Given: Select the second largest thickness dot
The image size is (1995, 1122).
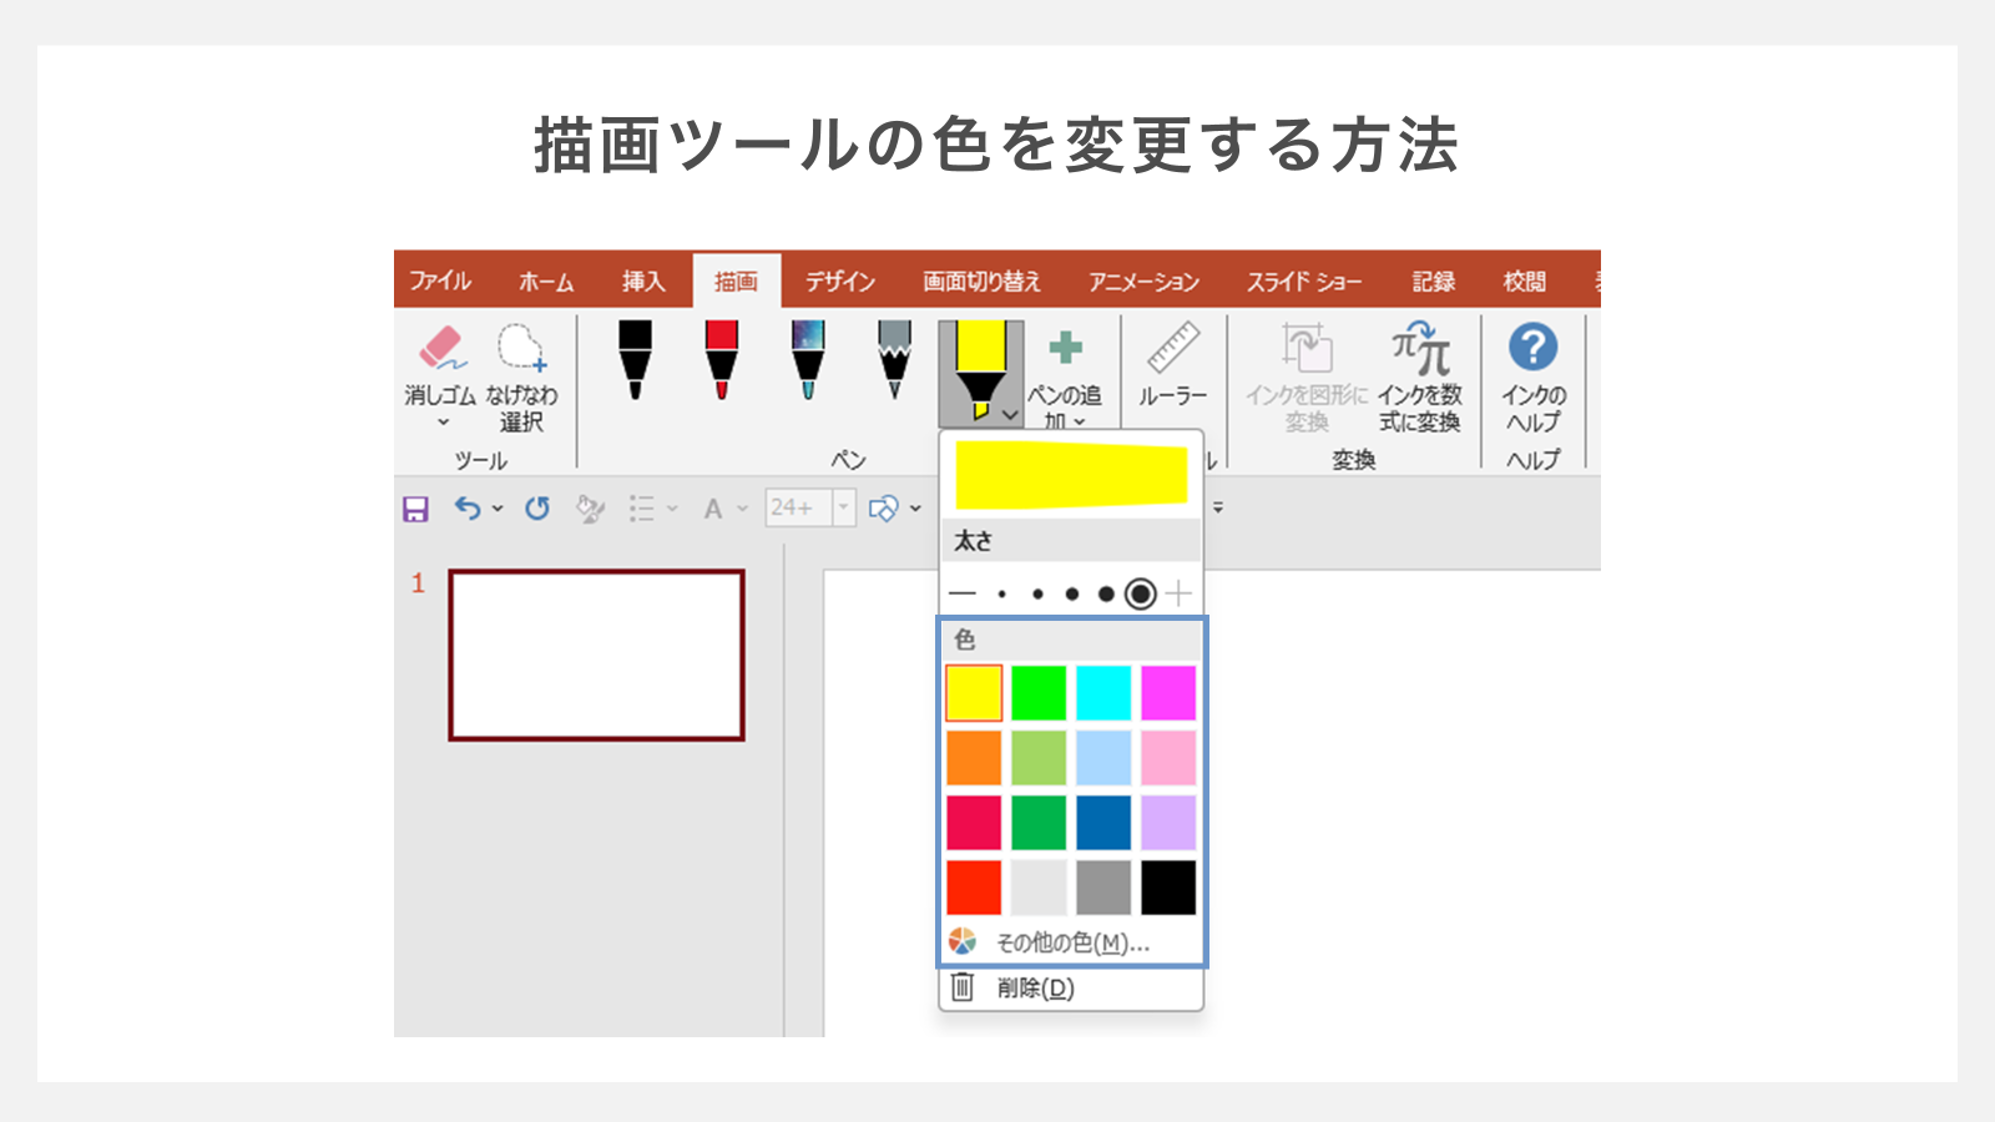Looking at the screenshot, I should click(x=1106, y=594).
